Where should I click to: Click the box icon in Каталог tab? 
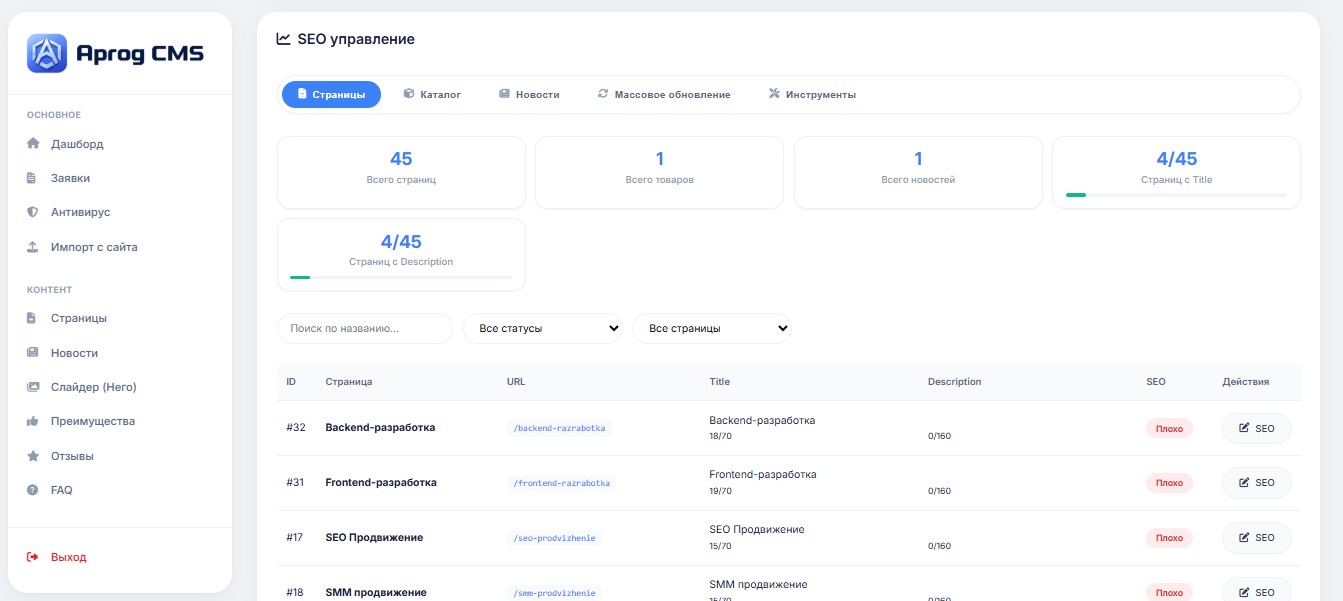coord(409,94)
